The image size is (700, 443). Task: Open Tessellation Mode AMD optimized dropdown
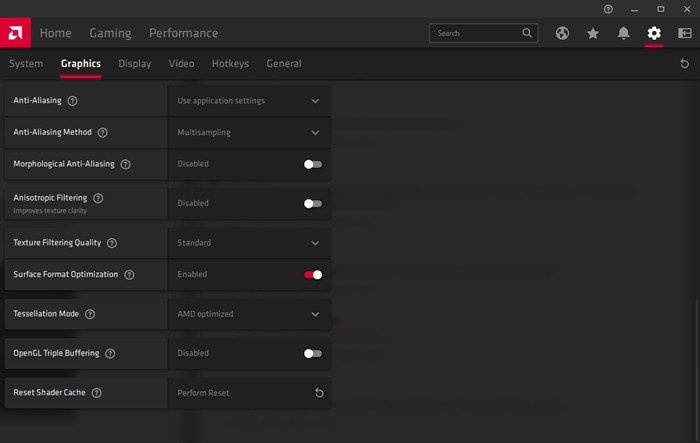249,314
